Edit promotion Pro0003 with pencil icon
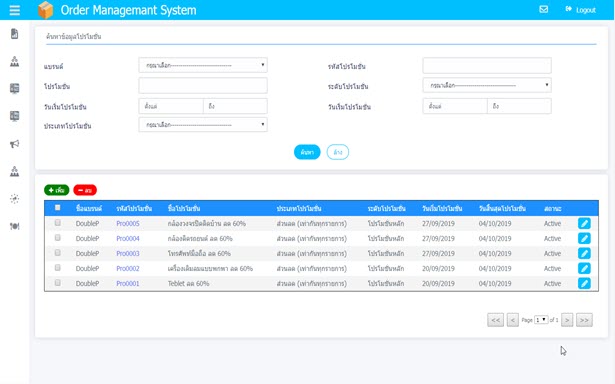The width and height of the screenshot is (615, 384). click(x=584, y=253)
